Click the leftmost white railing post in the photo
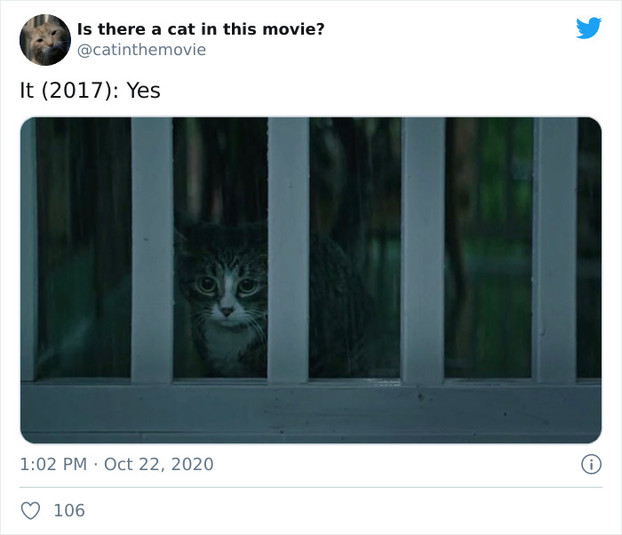The height and width of the screenshot is (535, 622). (152, 250)
